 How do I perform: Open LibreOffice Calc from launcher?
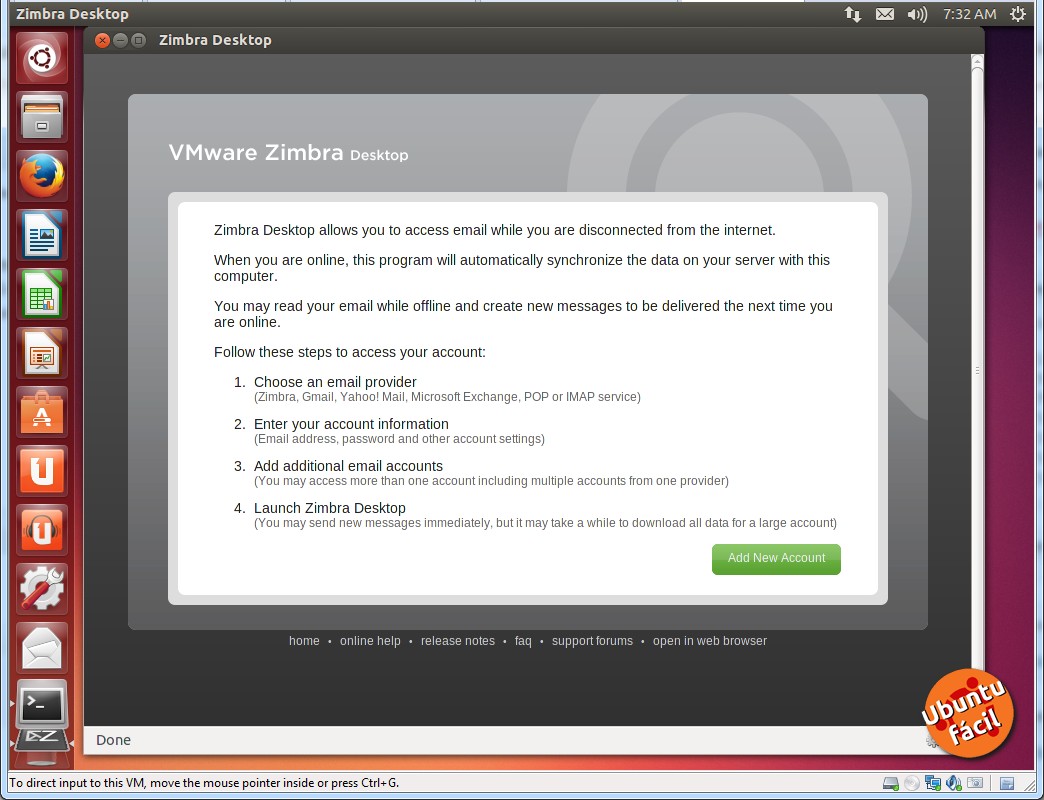click(x=42, y=294)
